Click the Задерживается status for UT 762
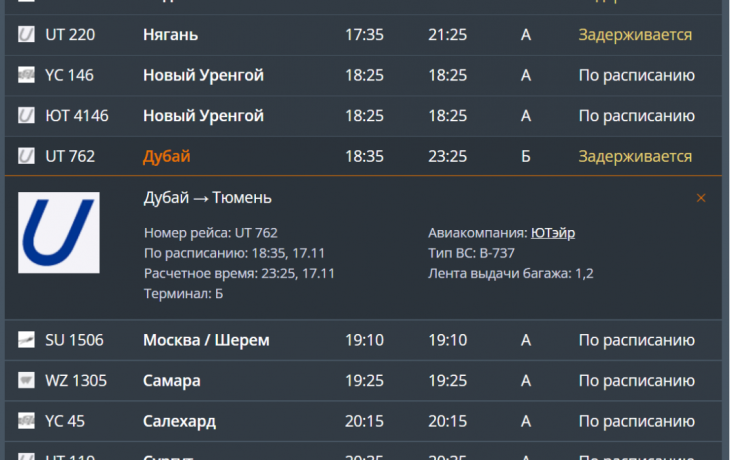This screenshot has width=730, height=460. click(x=635, y=157)
